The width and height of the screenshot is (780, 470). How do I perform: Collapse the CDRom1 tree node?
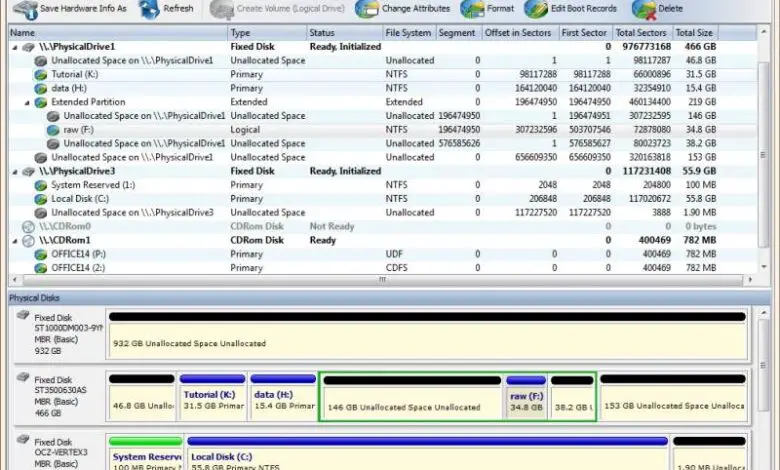(15, 241)
